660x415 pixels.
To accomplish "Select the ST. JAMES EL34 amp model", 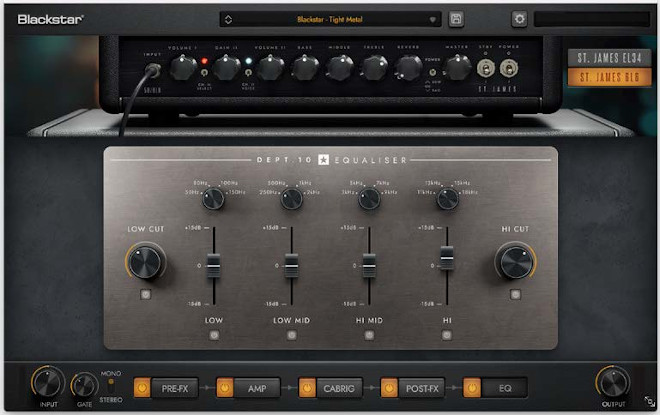I will (x=602, y=58).
